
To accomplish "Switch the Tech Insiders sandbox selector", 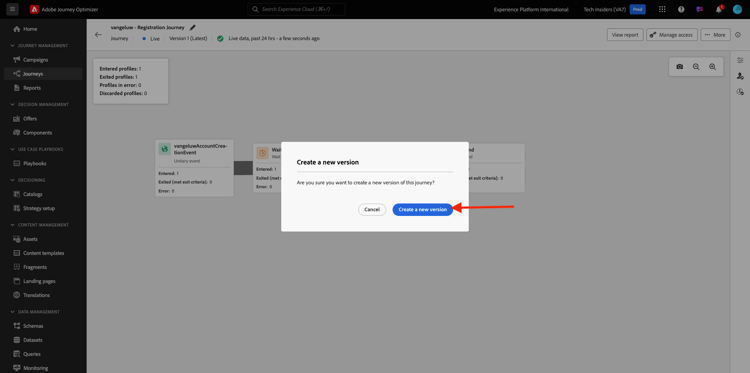I will (x=614, y=9).
